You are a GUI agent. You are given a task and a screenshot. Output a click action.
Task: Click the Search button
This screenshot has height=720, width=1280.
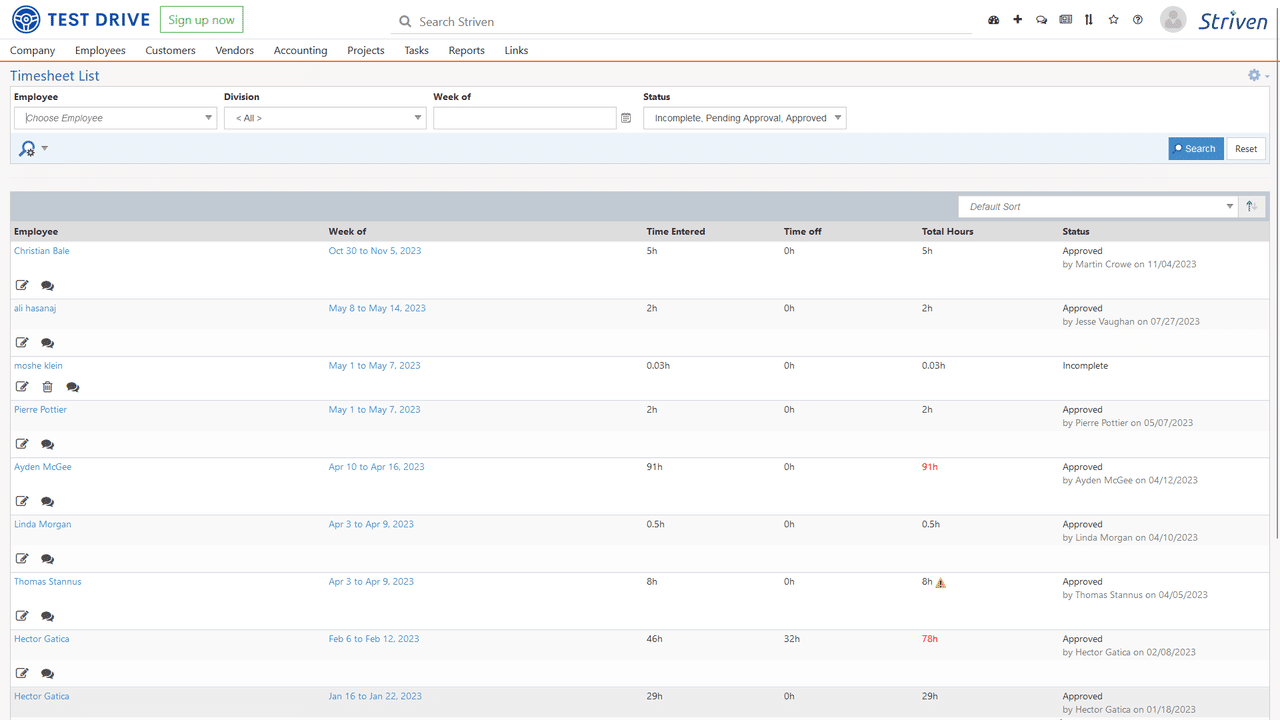pos(1195,148)
